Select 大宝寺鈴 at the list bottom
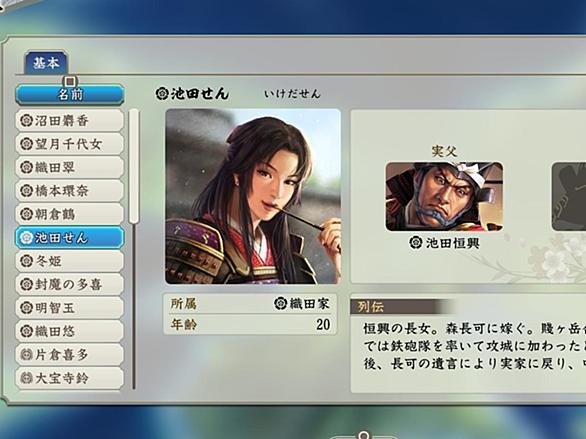 pyautogui.click(x=70, y=378)
